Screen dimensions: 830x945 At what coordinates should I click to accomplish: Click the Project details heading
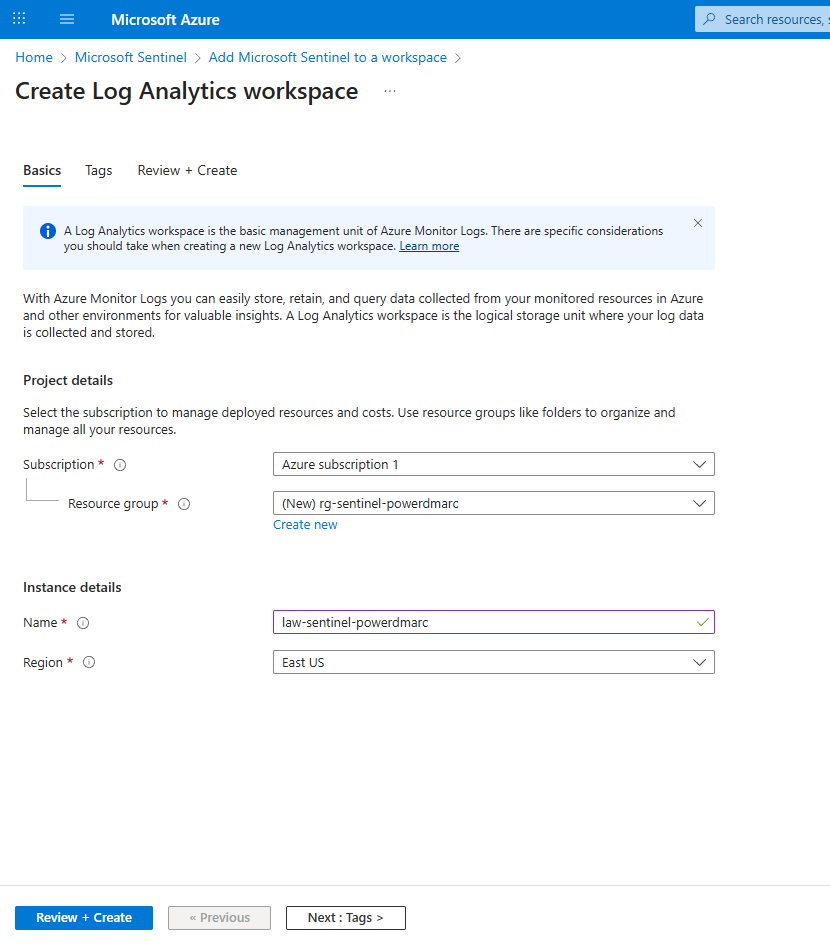click(x=68, y=380)
